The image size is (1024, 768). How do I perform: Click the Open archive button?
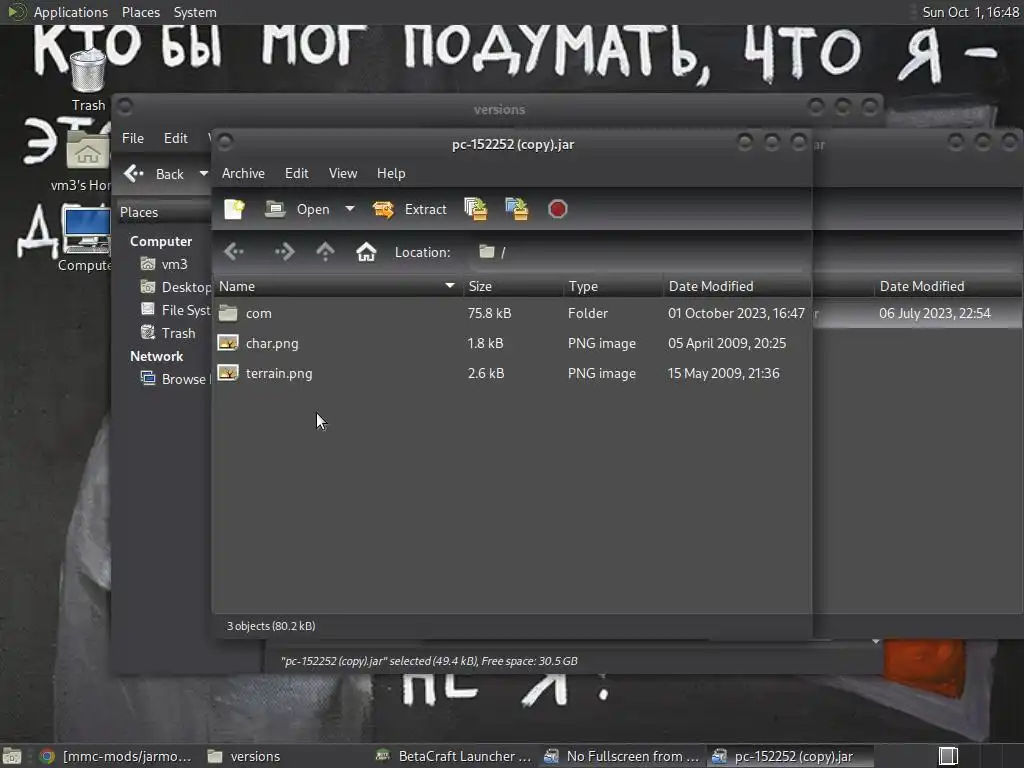point(298,209)
